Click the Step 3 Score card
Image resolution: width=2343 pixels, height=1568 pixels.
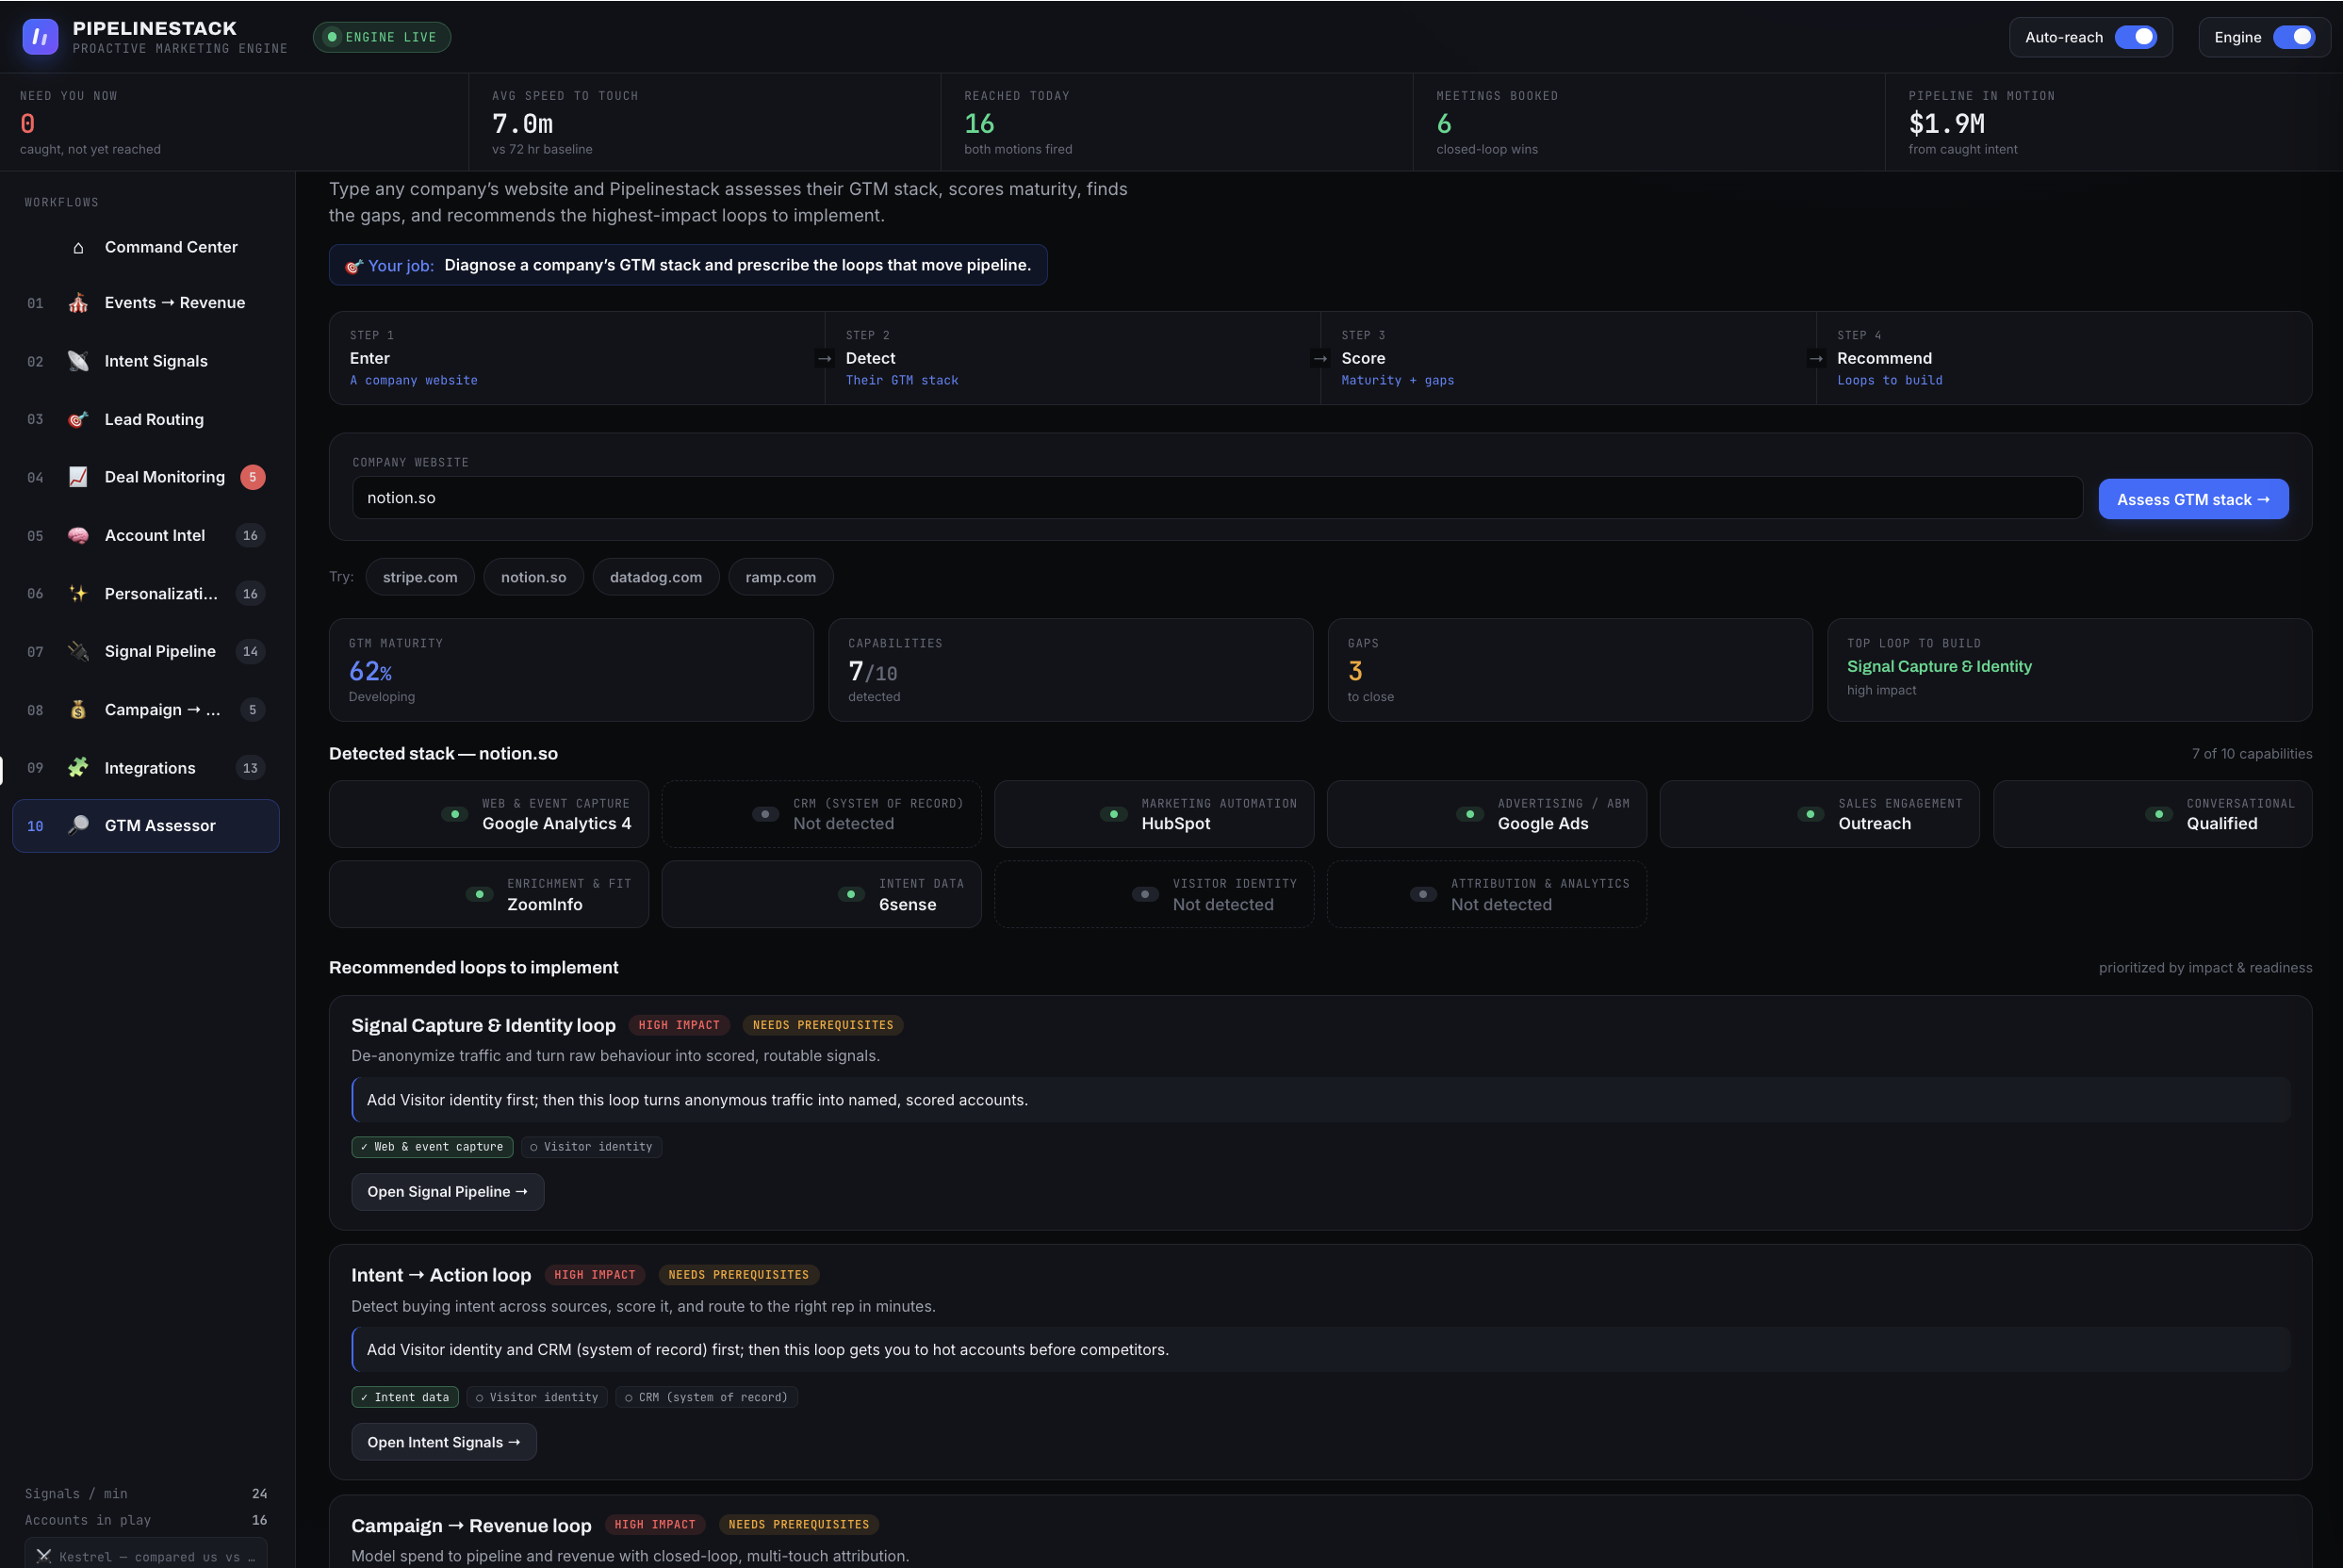[1568, 358]
